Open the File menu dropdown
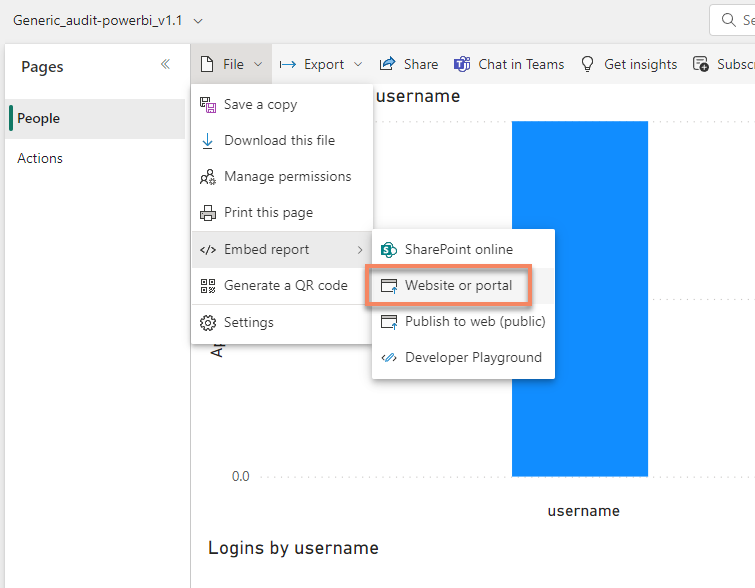The width and height of the screenshot is (755, 588). (232, 64)
